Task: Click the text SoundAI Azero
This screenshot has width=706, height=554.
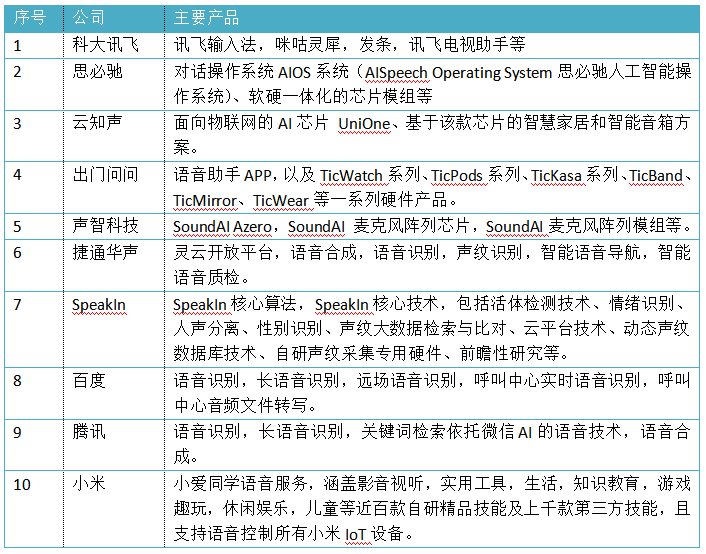Action: tap(222, 227)
